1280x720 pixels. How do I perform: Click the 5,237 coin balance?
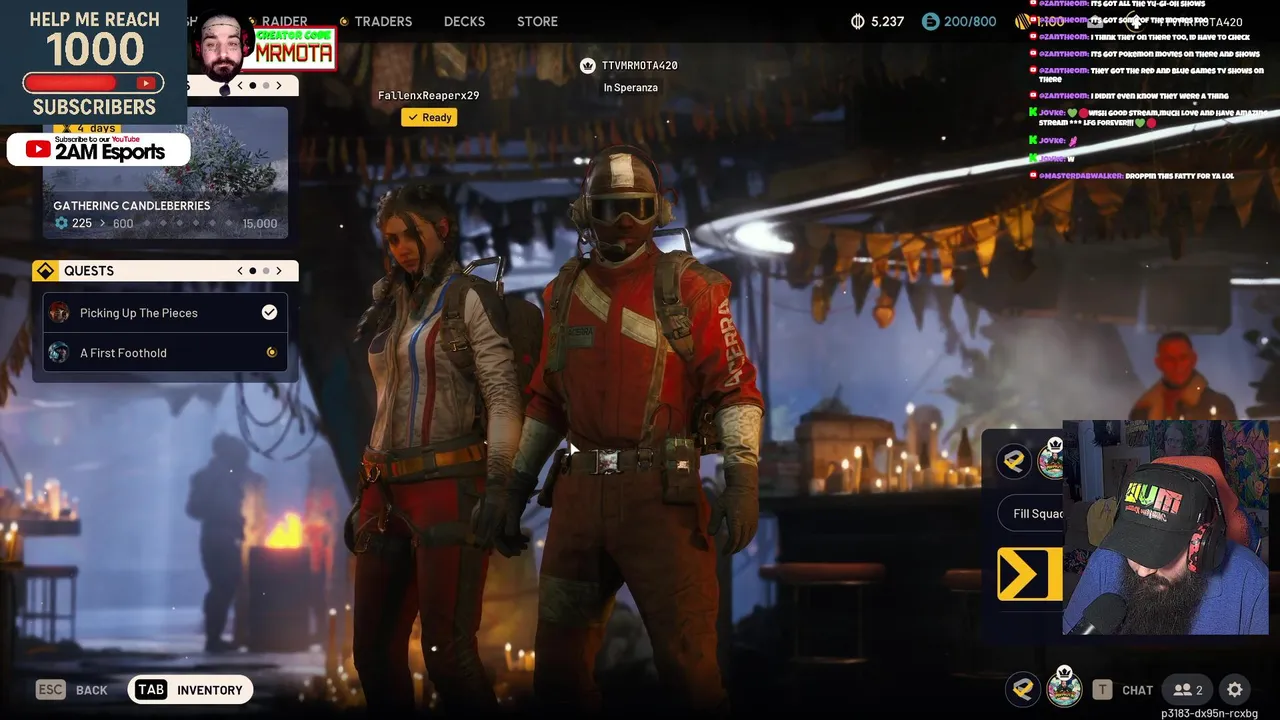point(887,21)
